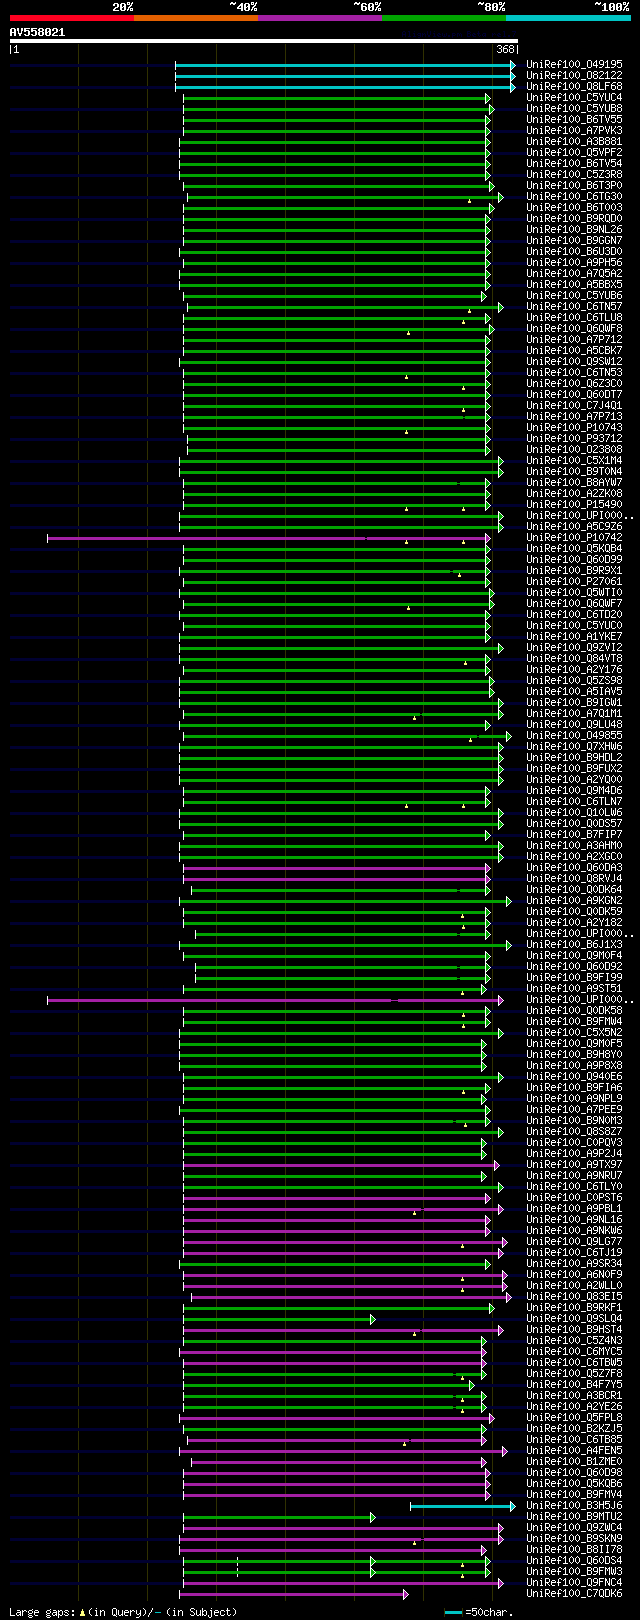This screenshot has height=1620, width=640.
Task: Click the short cyan alignment bar for UniRef100_B3H5J6
Action: (463, 1506)
